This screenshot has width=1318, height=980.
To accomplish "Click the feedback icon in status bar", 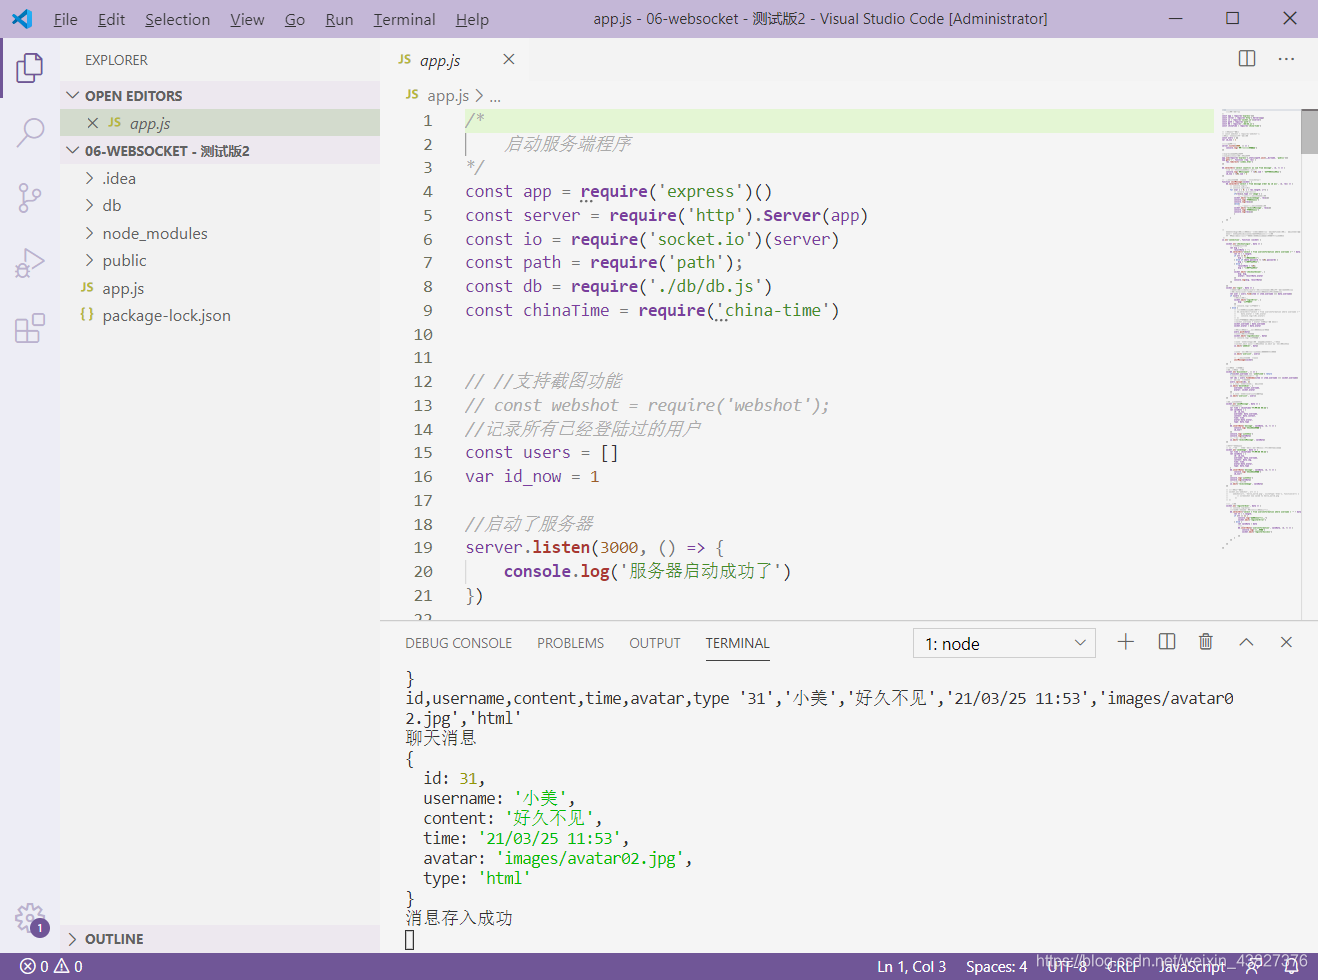I will point(1252,967).
